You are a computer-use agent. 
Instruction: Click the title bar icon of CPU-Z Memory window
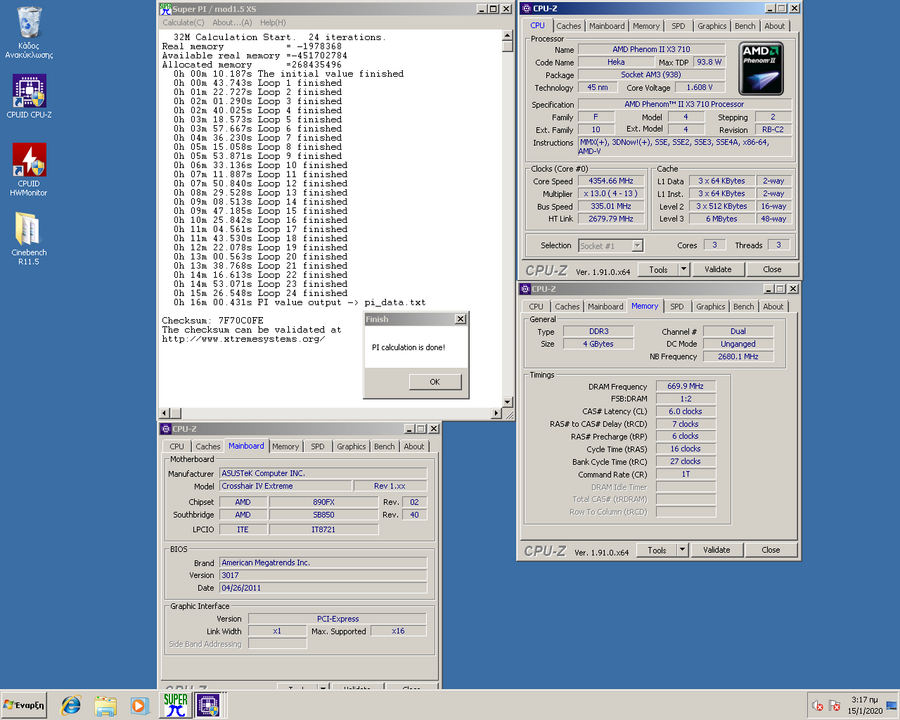pos(525,289)
